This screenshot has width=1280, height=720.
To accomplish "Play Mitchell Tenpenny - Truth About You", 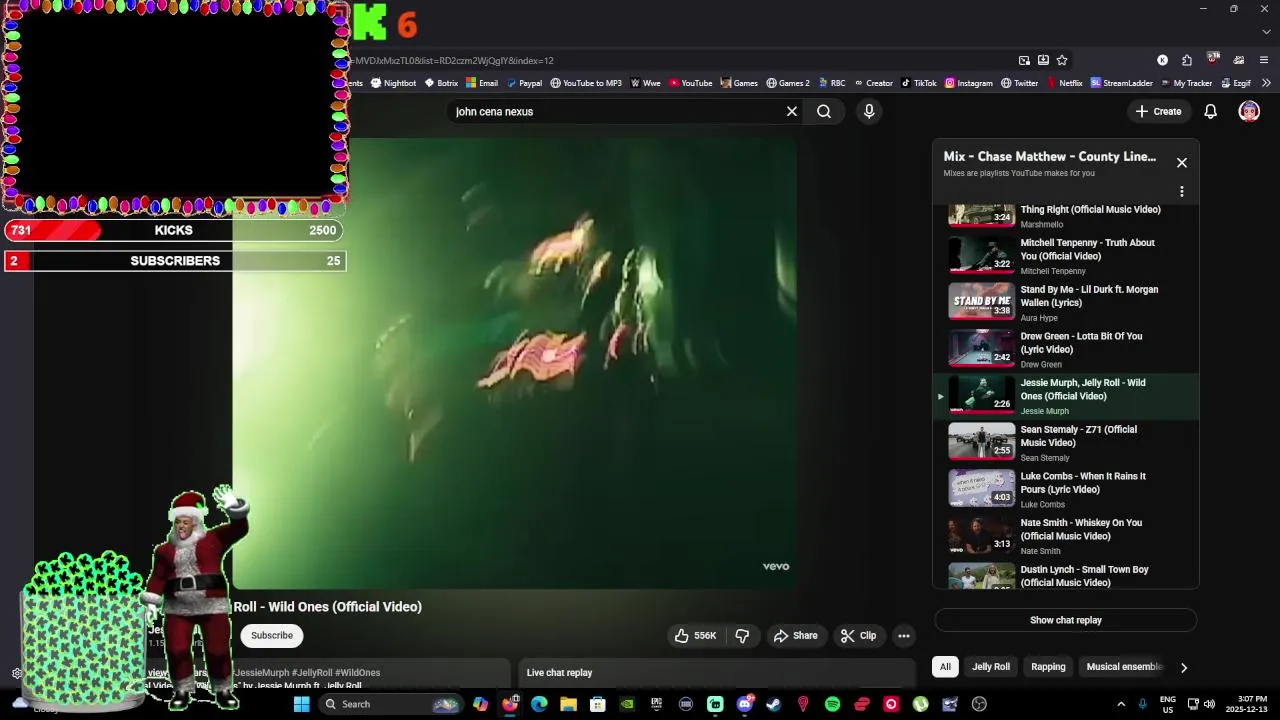I will pos(1066,256).
